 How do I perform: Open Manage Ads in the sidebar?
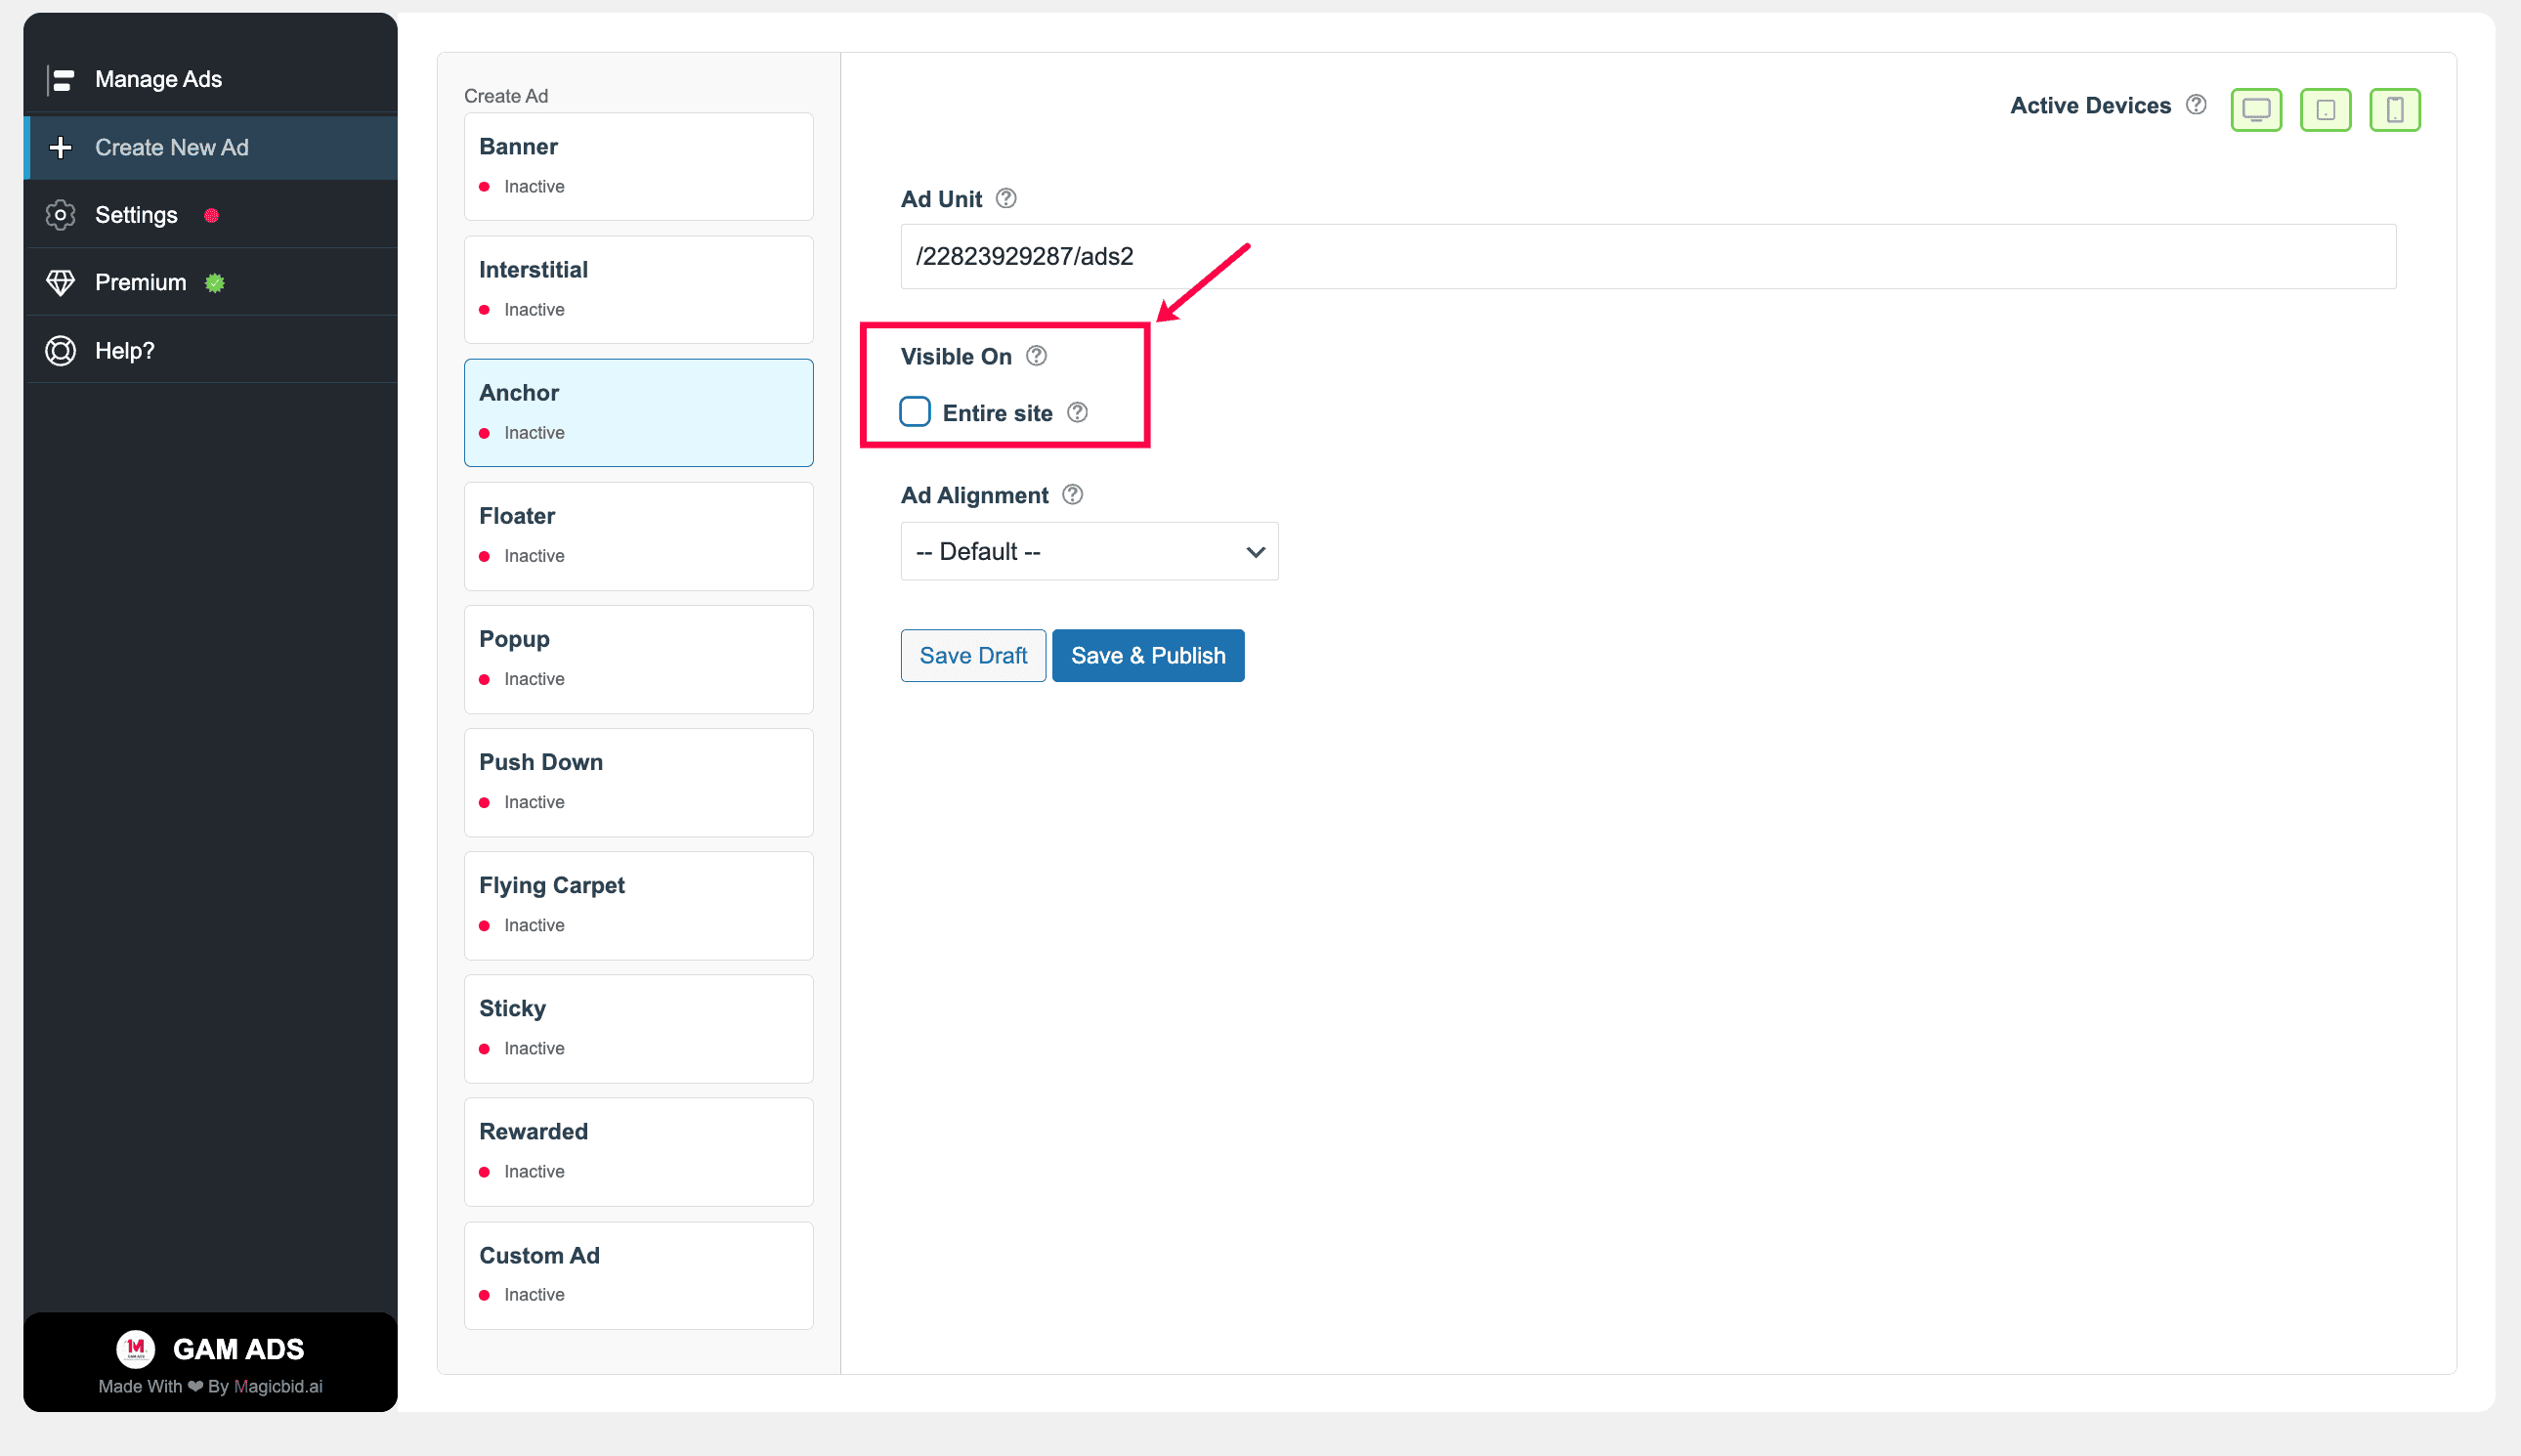coord(211,79)
